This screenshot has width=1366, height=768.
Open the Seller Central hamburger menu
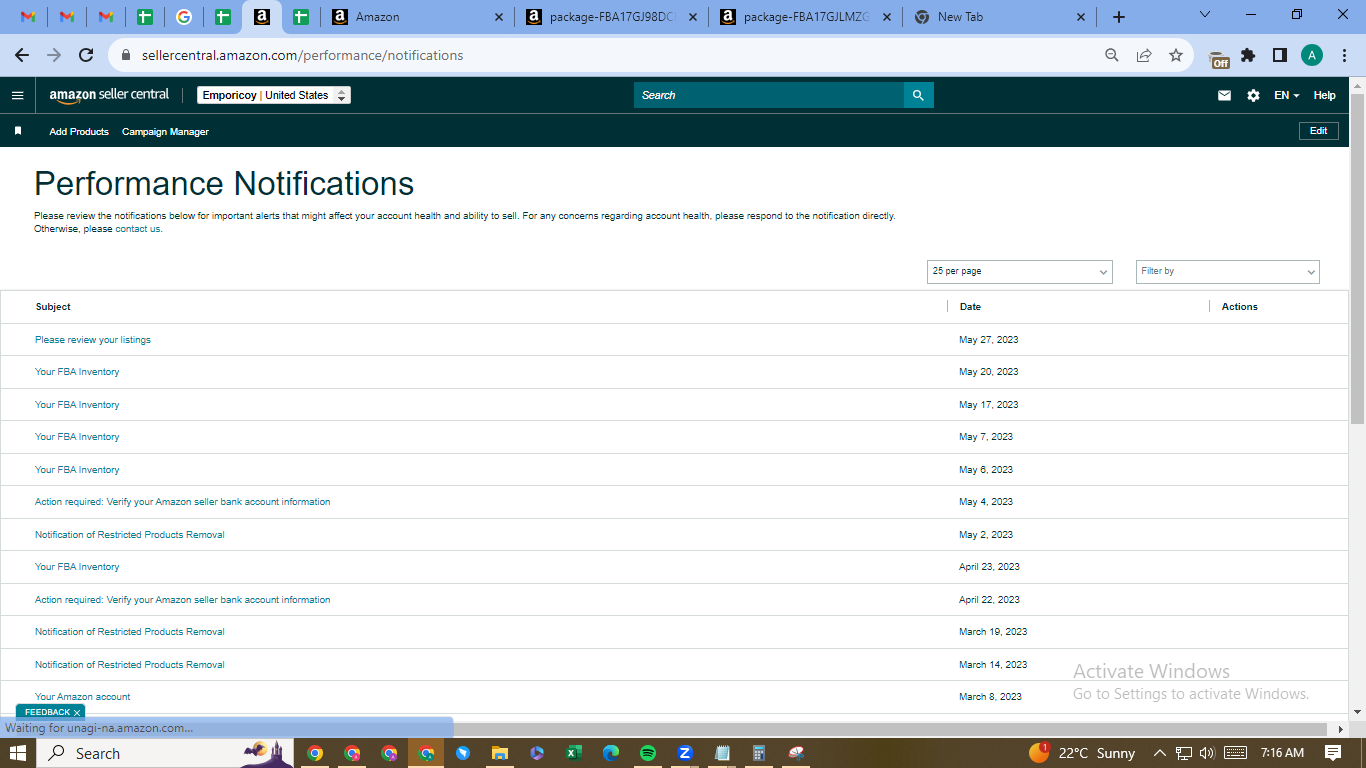(x=17, y=95)
